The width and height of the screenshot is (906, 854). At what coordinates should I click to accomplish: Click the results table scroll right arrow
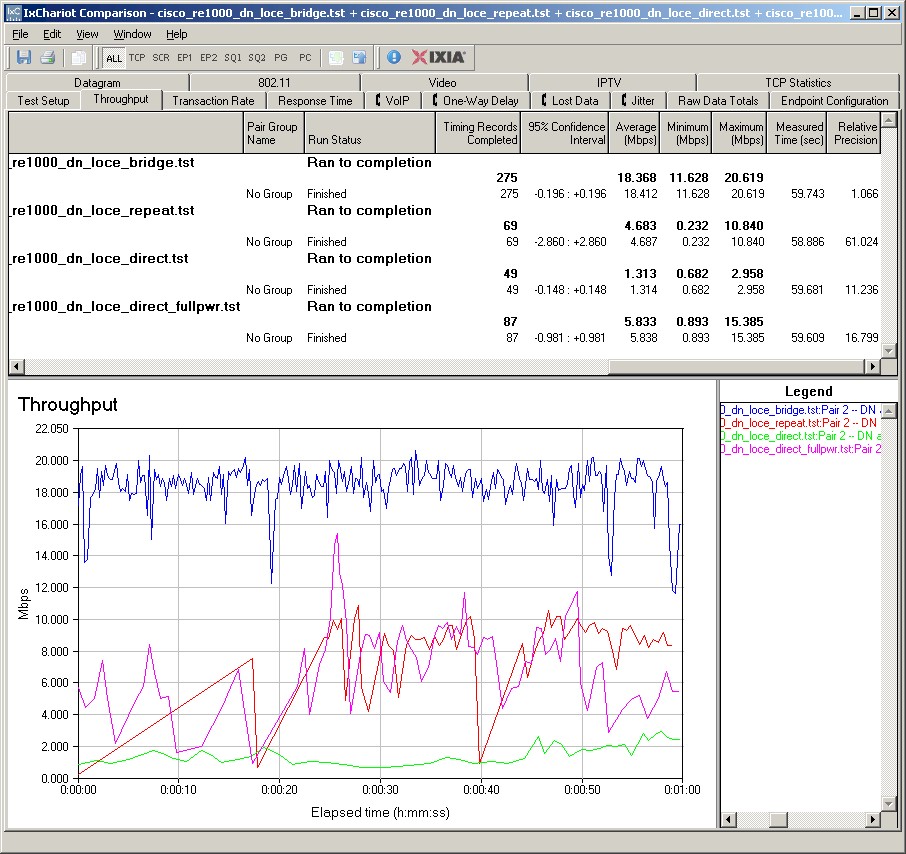tap(872, 366)
